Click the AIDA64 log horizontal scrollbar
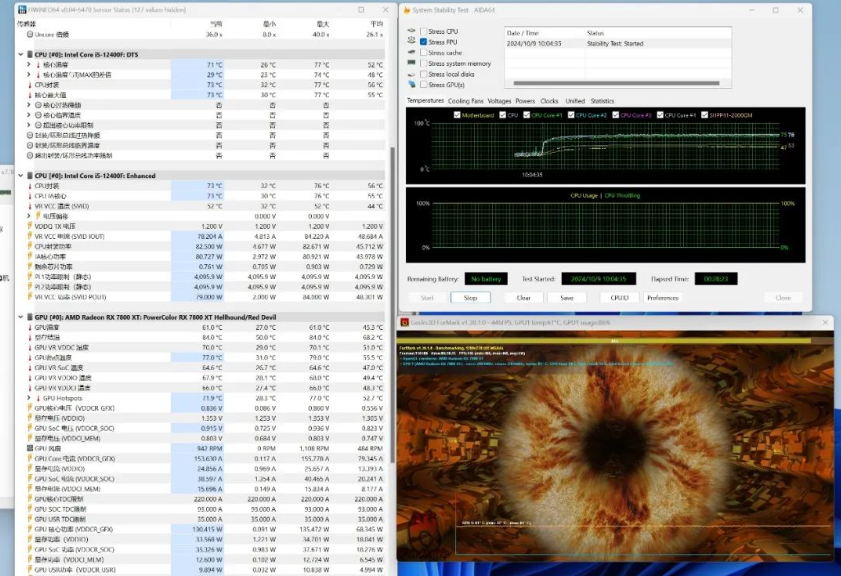The width and height of the screenshot is (841, 576). 616,83
